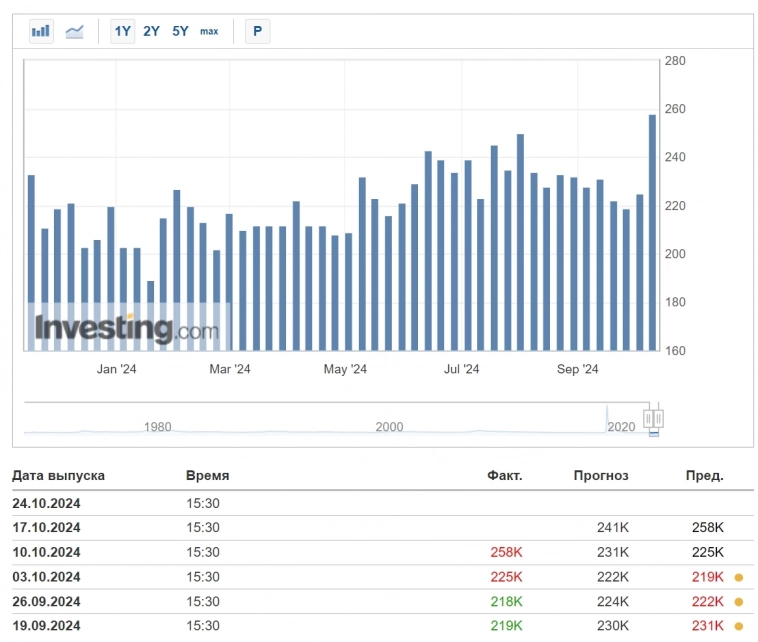Select the 1Y time range

click(122, 31)
